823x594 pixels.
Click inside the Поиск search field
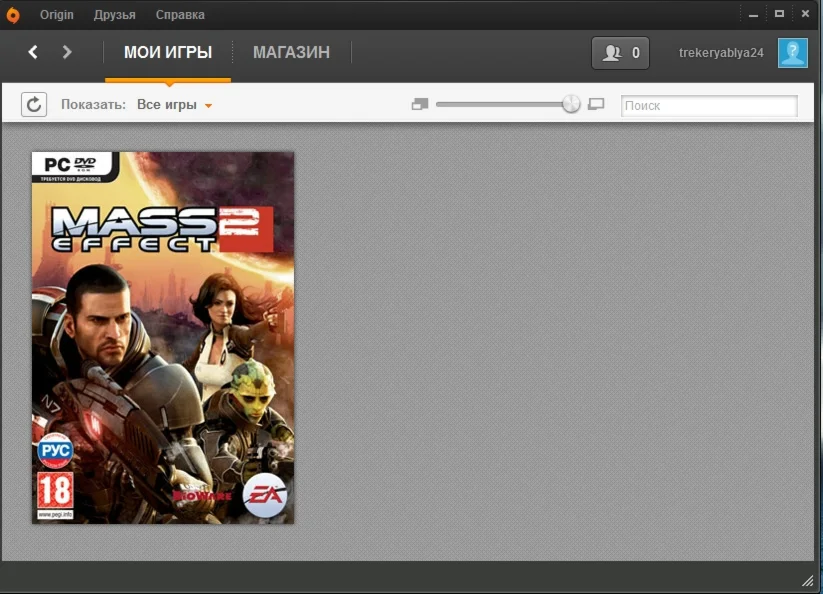(708, 105)
